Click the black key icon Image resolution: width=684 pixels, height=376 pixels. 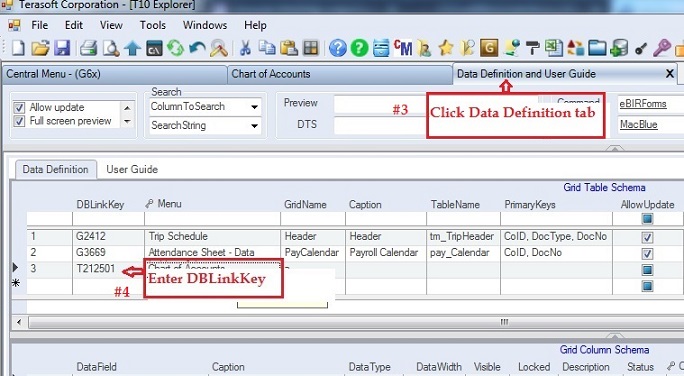[x=640, y=49]
